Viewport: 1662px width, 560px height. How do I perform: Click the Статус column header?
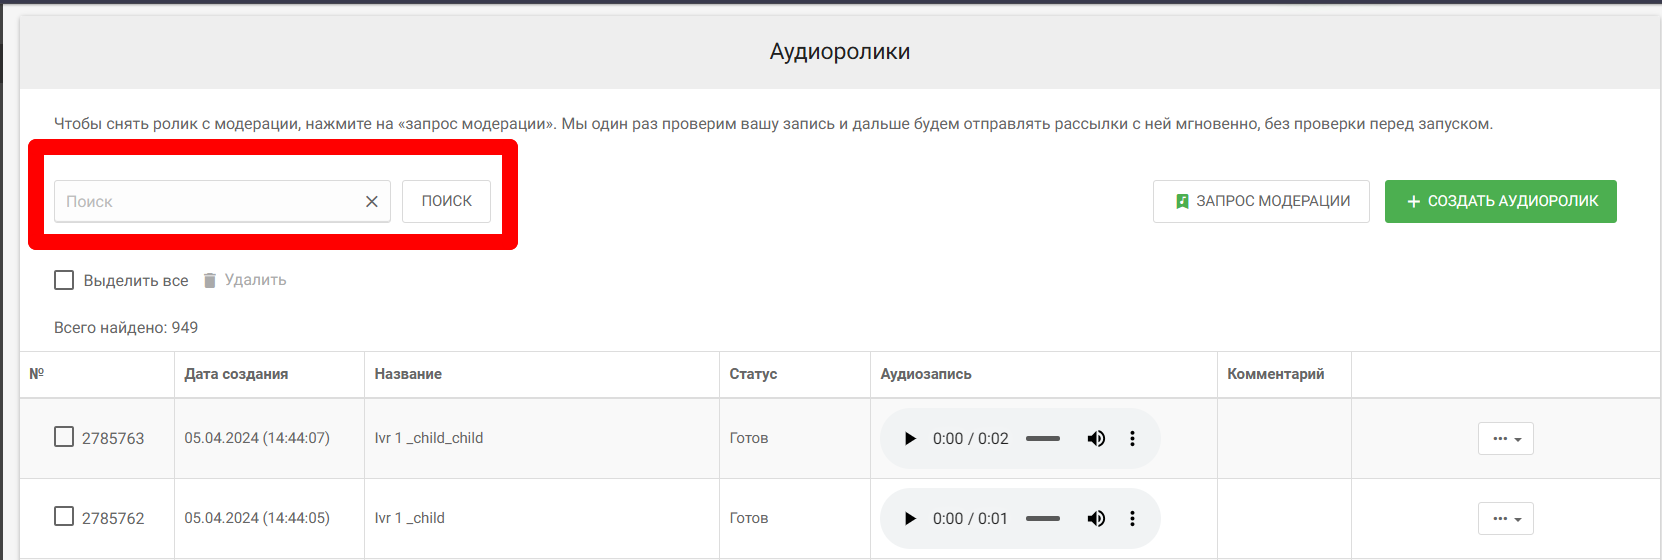(x=753, y=374)
